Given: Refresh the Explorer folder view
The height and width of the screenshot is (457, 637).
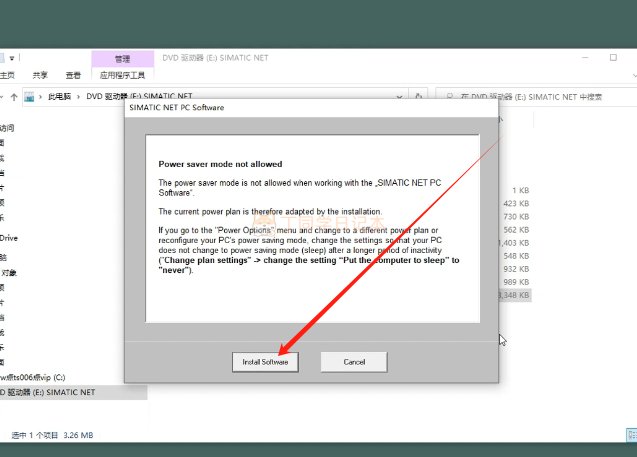Looking at the screenshot, I should tap(418, 96).
